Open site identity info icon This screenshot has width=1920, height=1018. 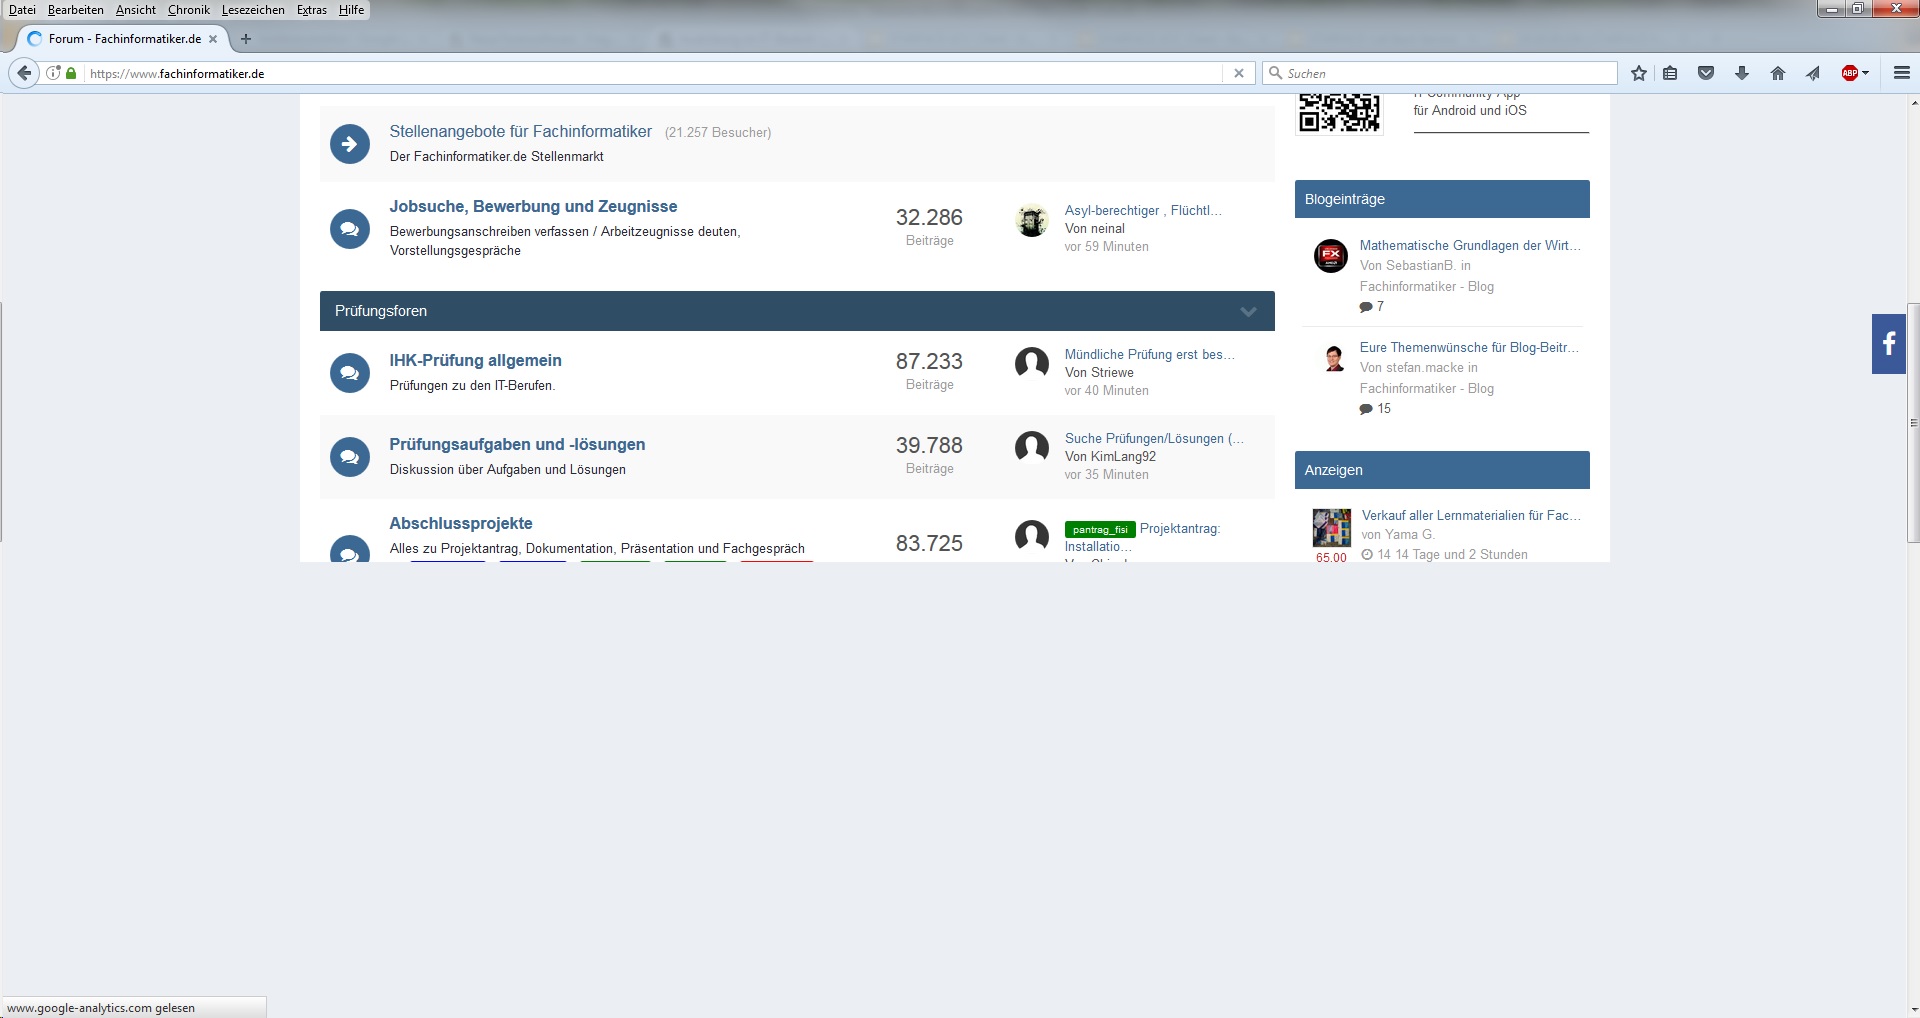(x=54, y=73)
